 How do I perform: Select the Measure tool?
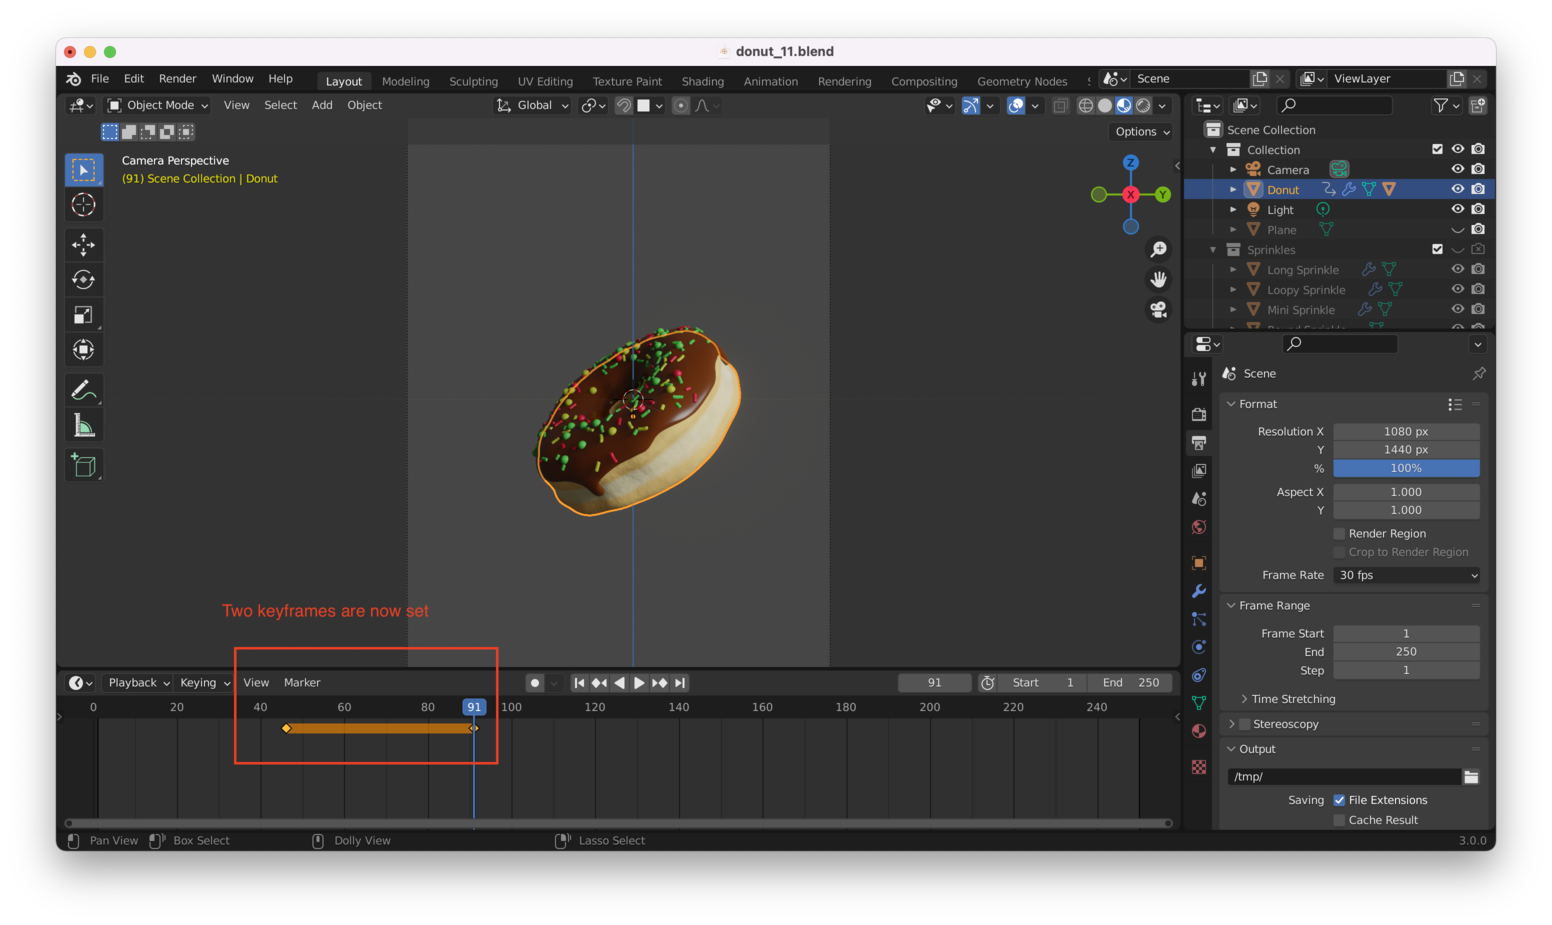point(84,424)
